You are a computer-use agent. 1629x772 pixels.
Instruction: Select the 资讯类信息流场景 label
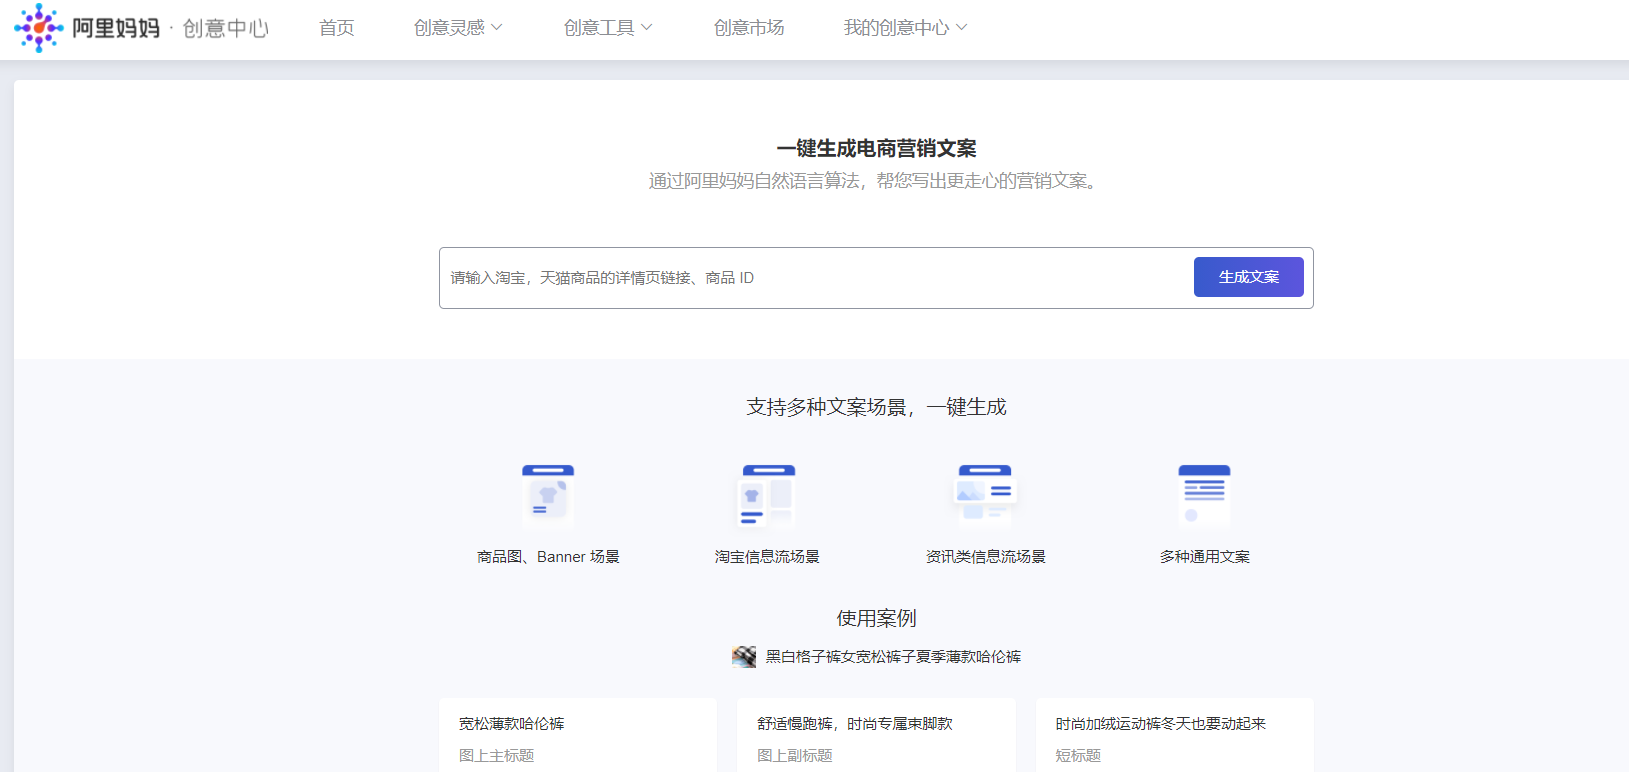[986, 557]
